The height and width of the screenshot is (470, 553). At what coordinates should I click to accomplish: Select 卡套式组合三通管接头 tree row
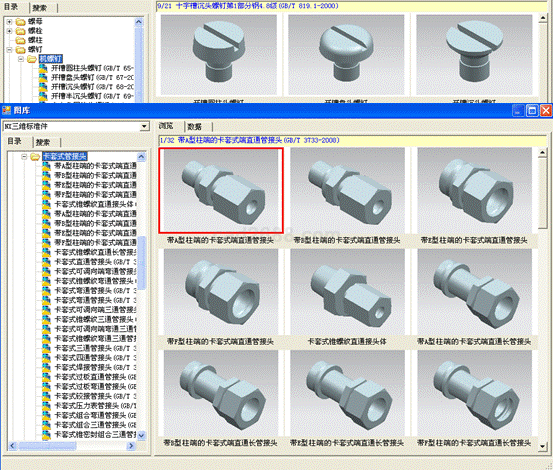tap(95, 425)
